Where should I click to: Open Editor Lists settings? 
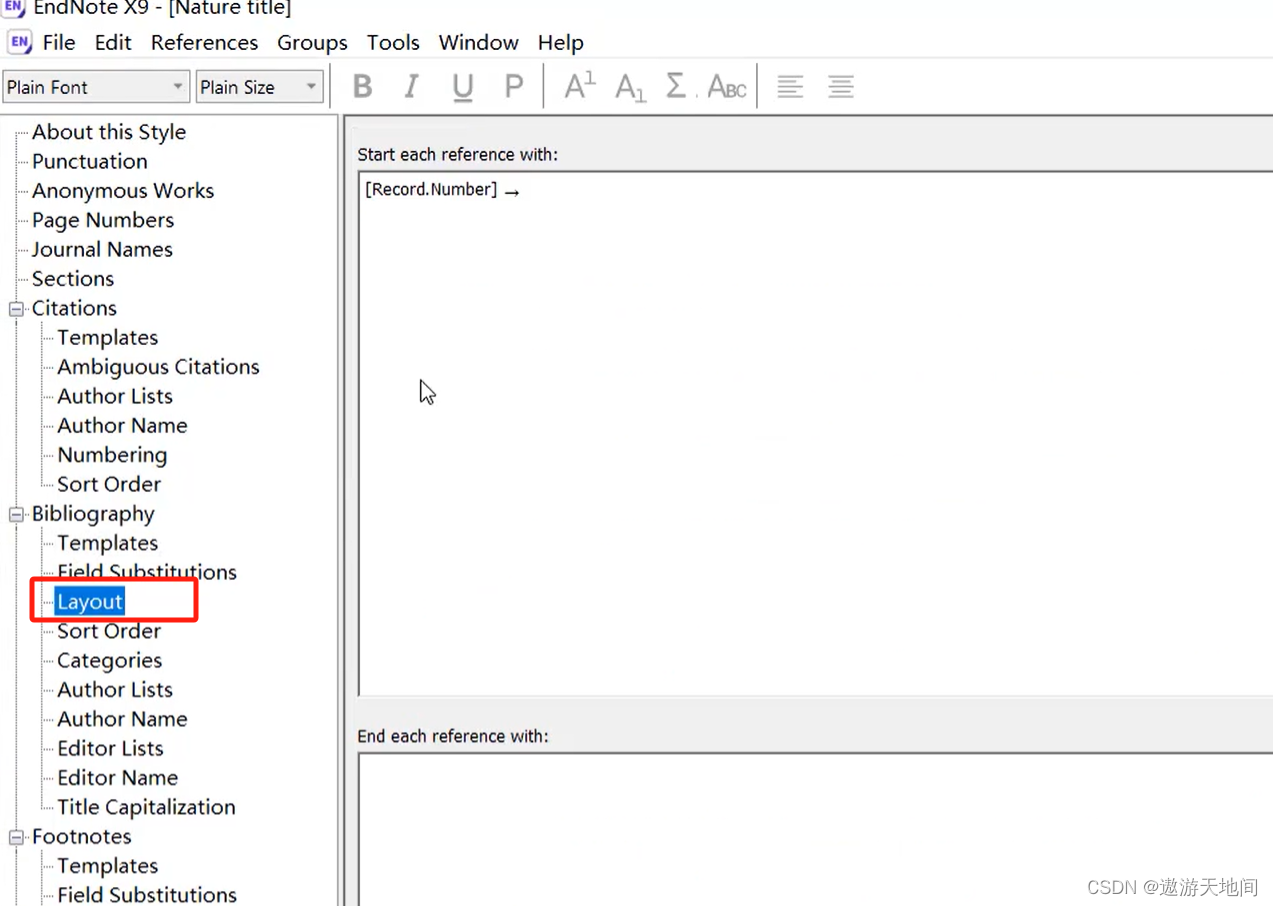(x=110, y=749)
